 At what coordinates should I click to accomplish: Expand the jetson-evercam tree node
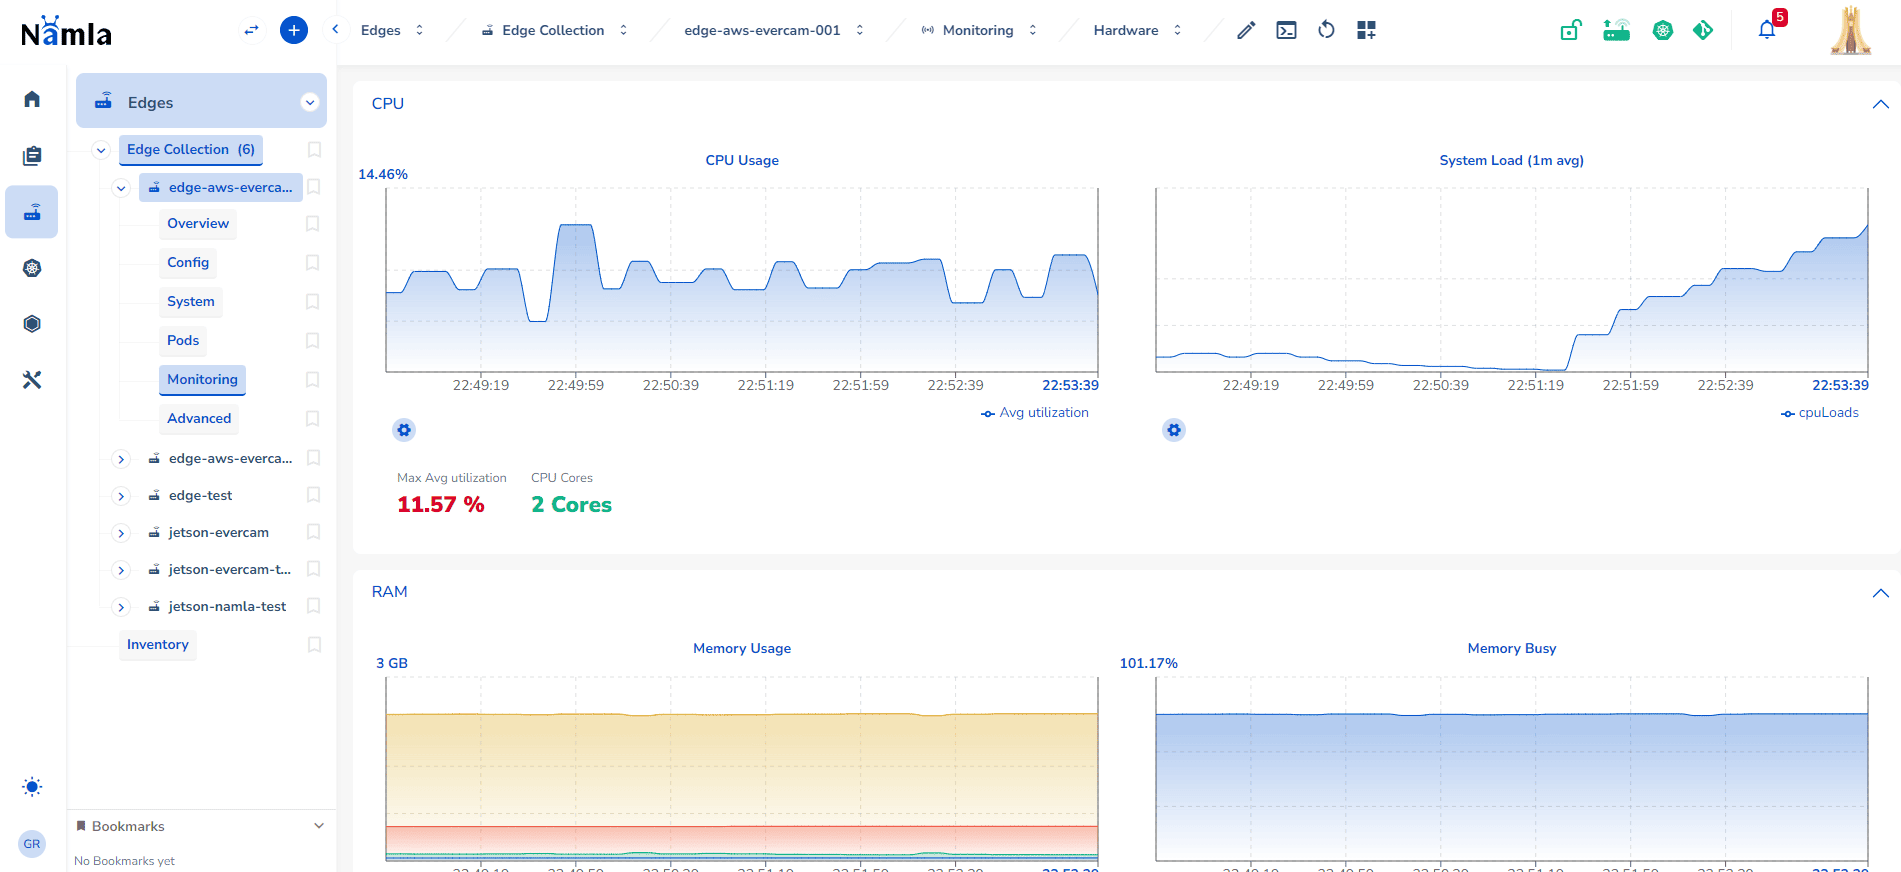(121, 533)
